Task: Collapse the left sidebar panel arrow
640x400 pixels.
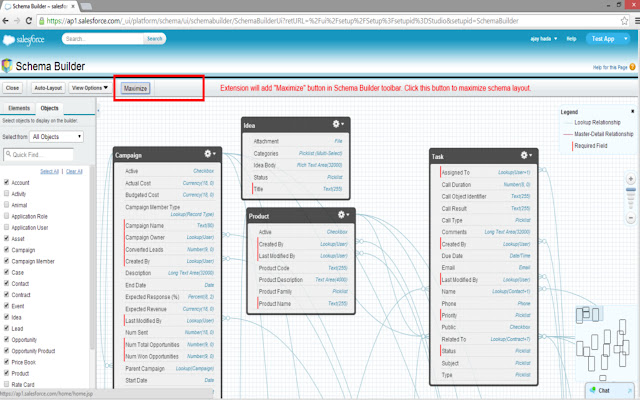Action: tap(98, 111)
